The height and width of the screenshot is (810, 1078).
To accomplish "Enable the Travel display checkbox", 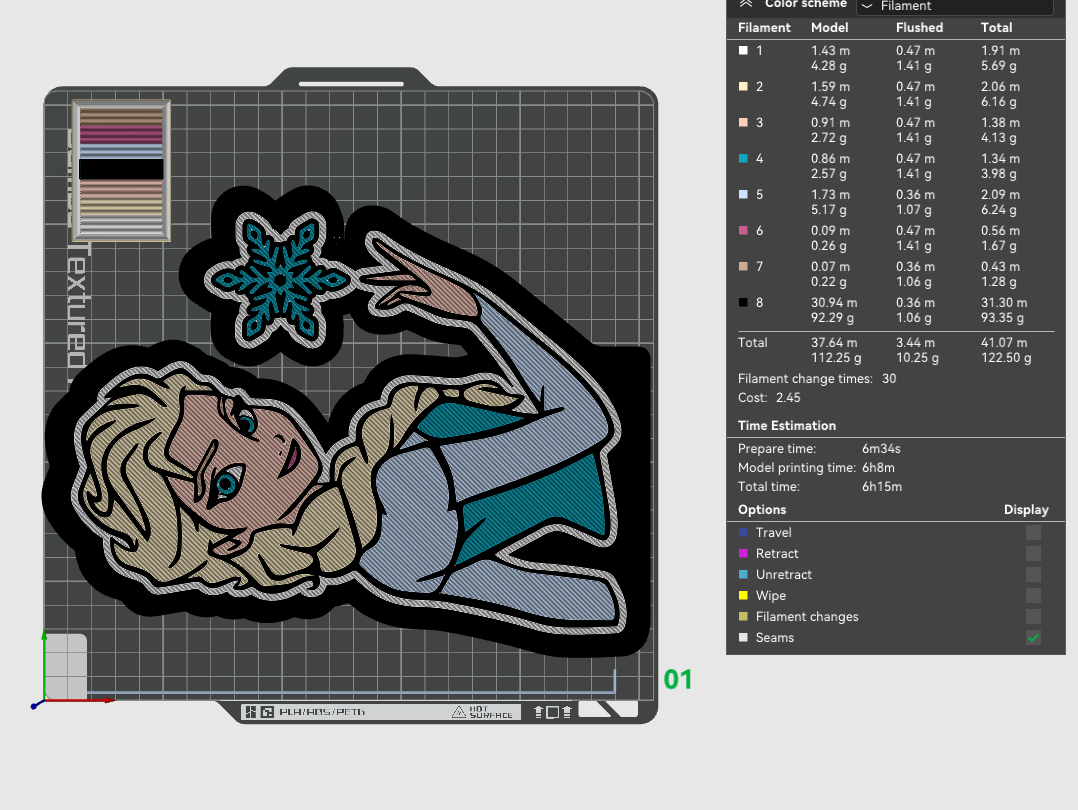I will point(1033,532).
